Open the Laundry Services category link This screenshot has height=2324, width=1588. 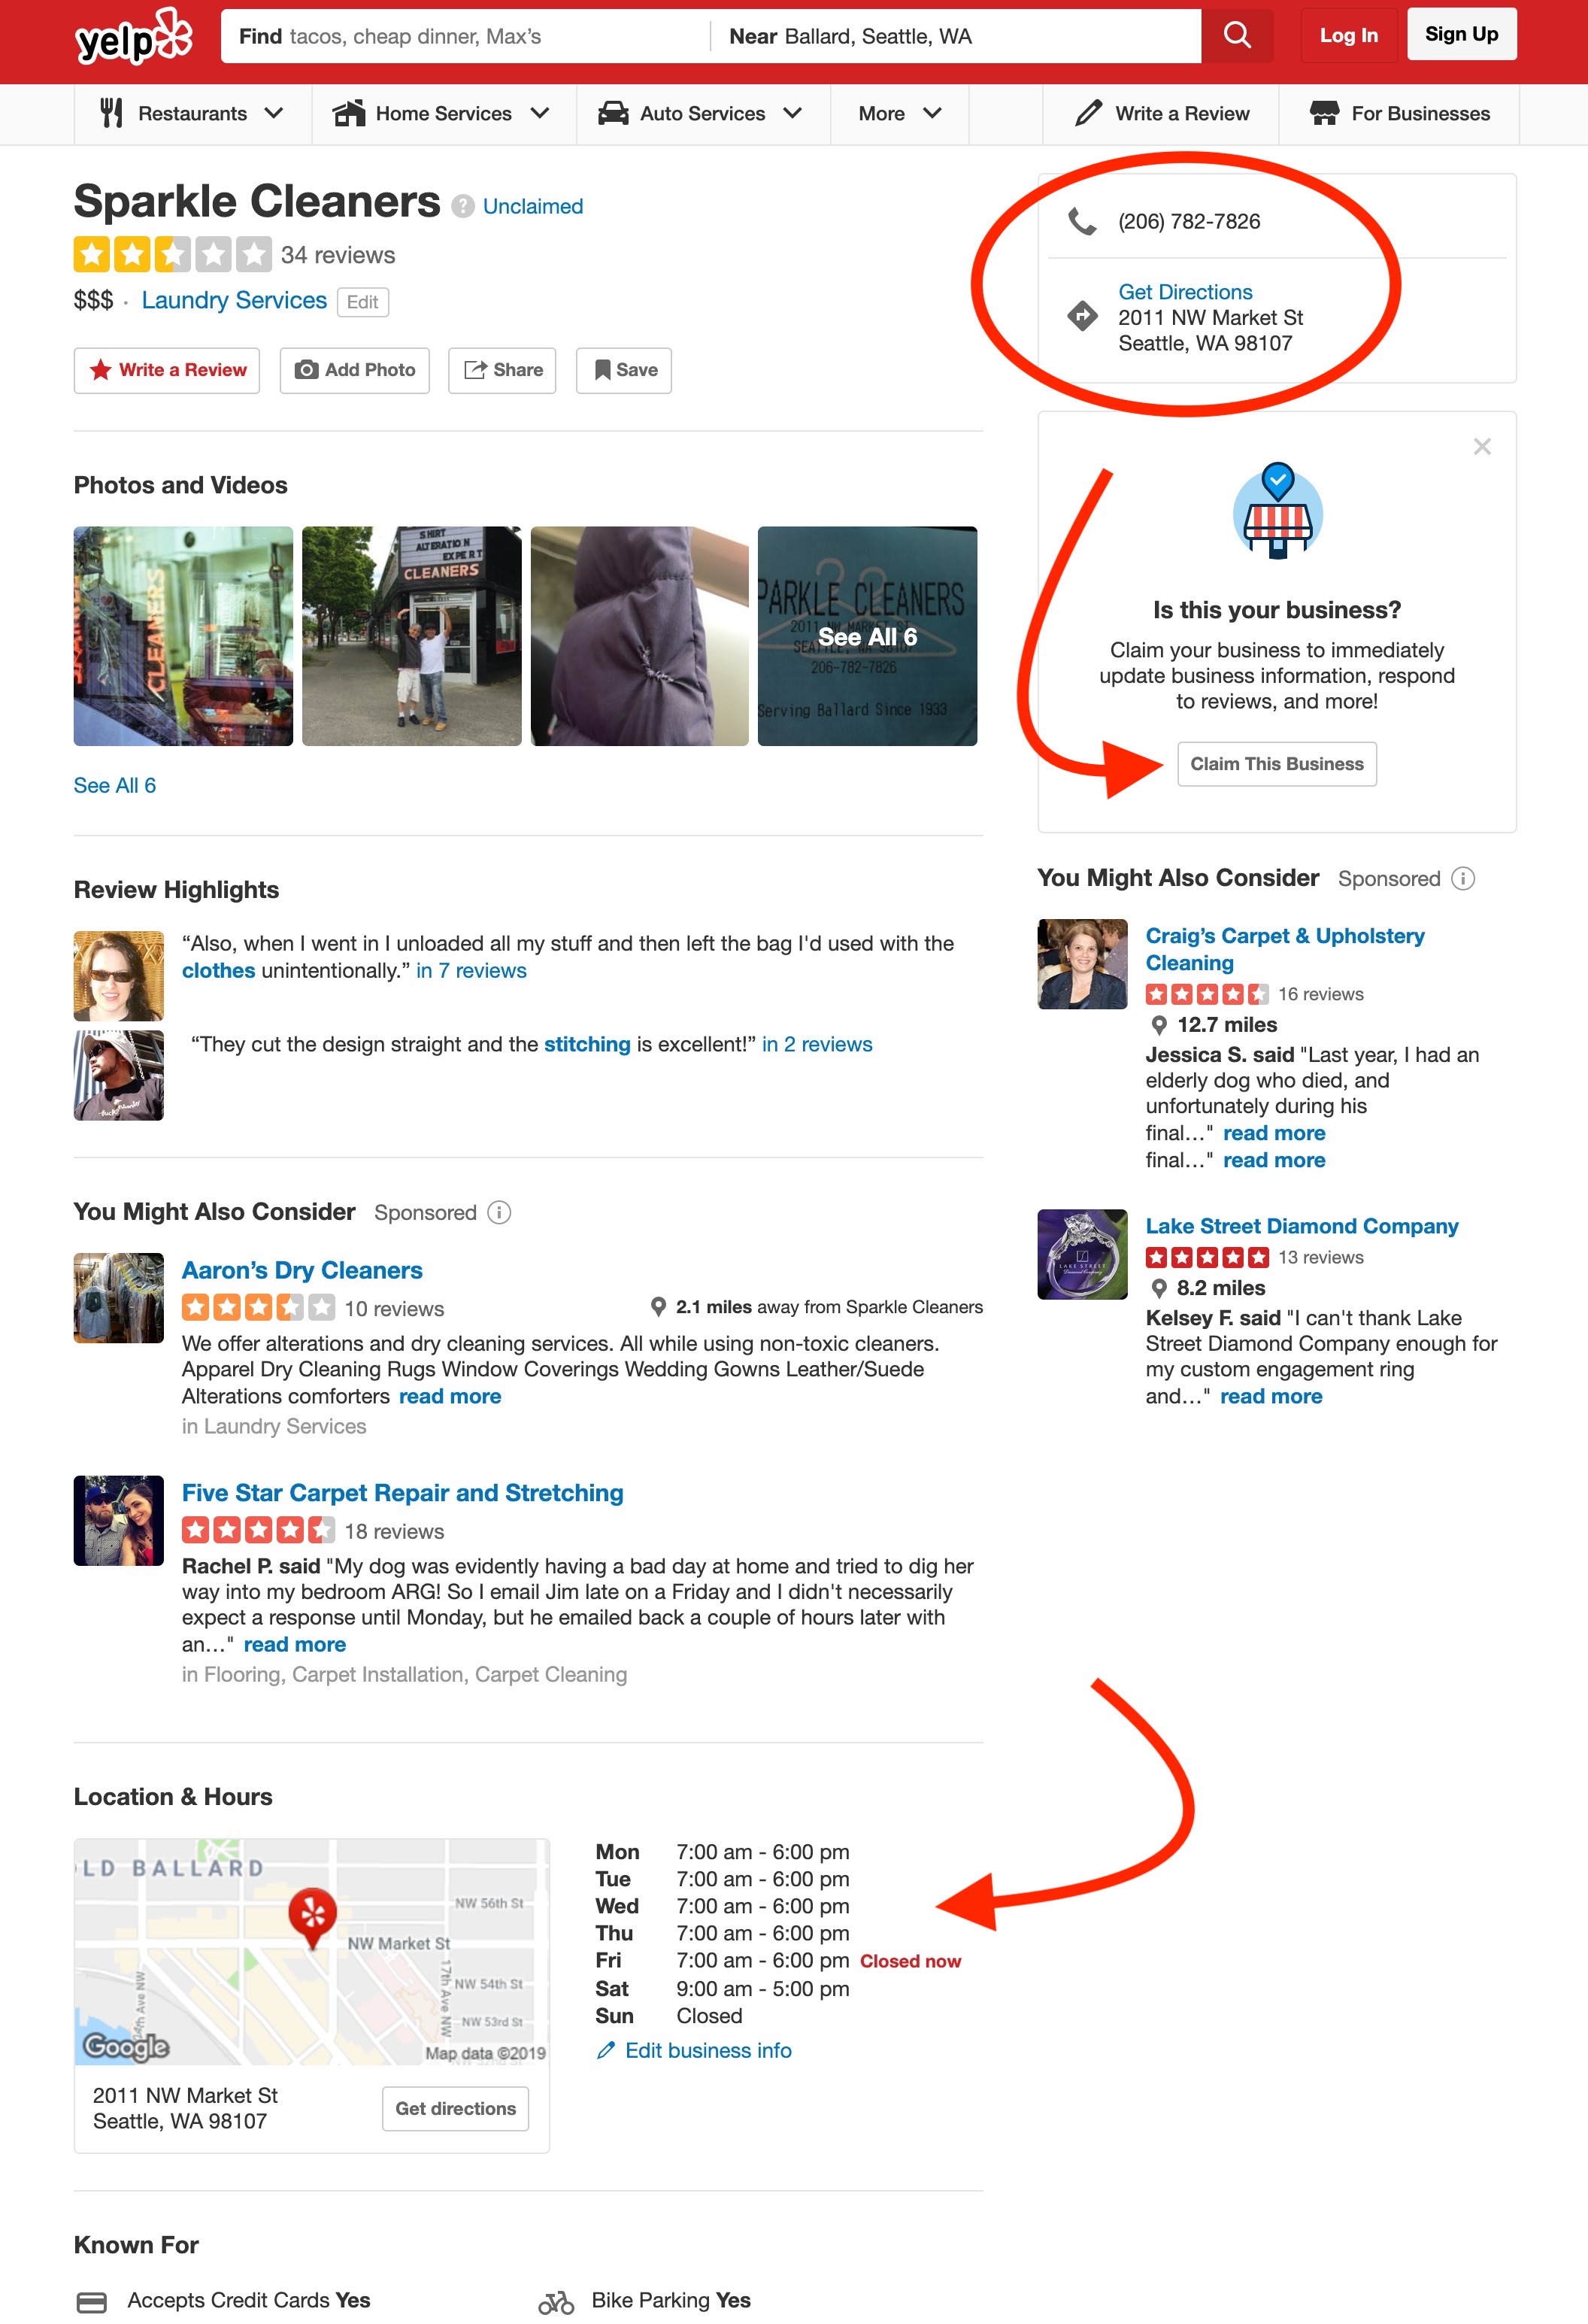pyautogui.click(x=234, y=300)
